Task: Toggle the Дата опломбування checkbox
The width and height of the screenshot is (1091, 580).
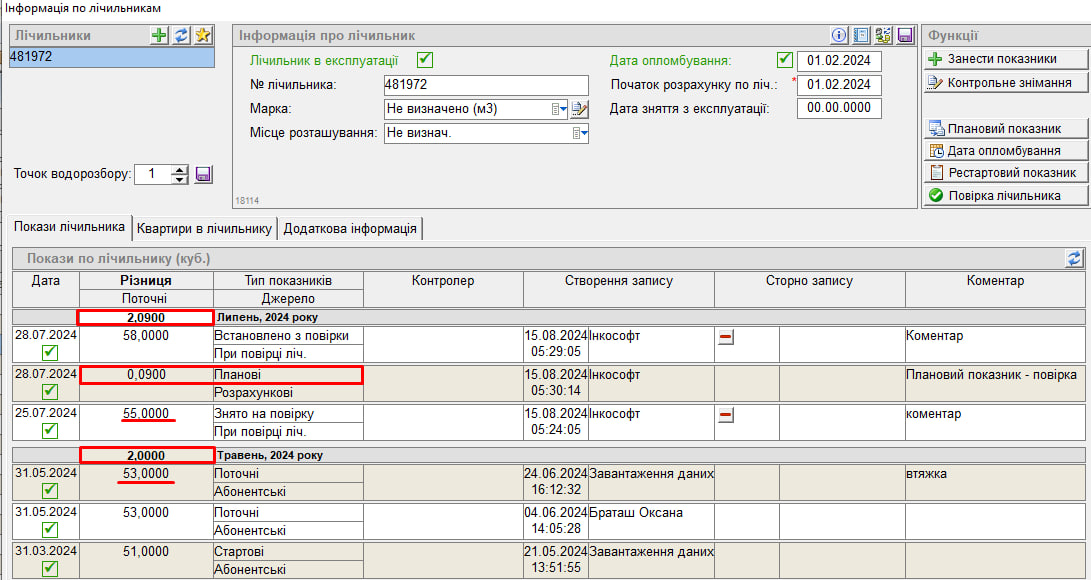Action: click(x=785, y=60)
